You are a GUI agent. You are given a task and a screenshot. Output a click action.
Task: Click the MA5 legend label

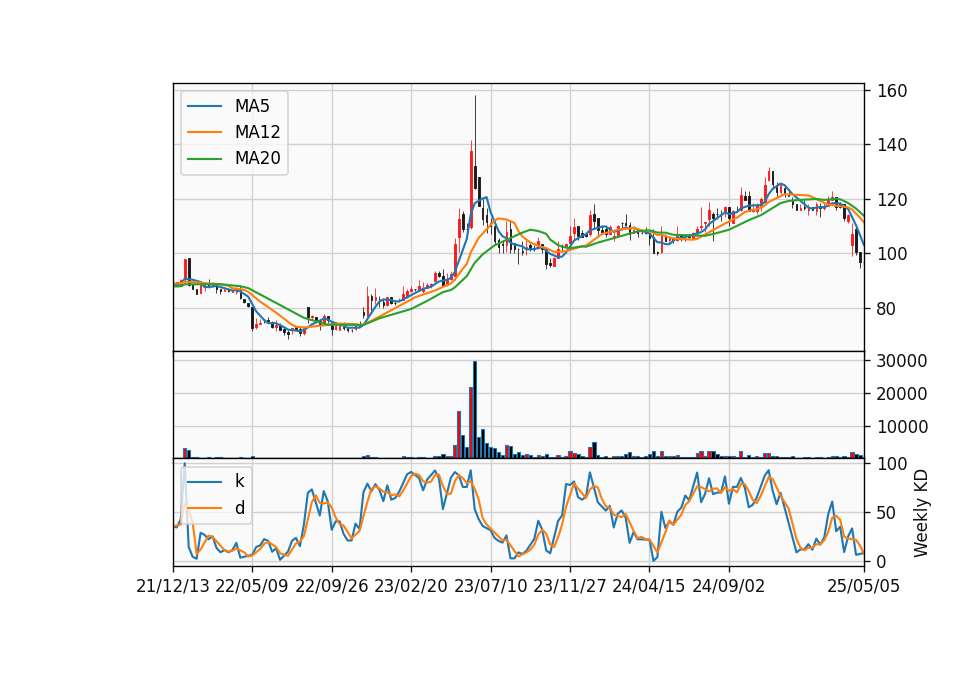point(252,106)
